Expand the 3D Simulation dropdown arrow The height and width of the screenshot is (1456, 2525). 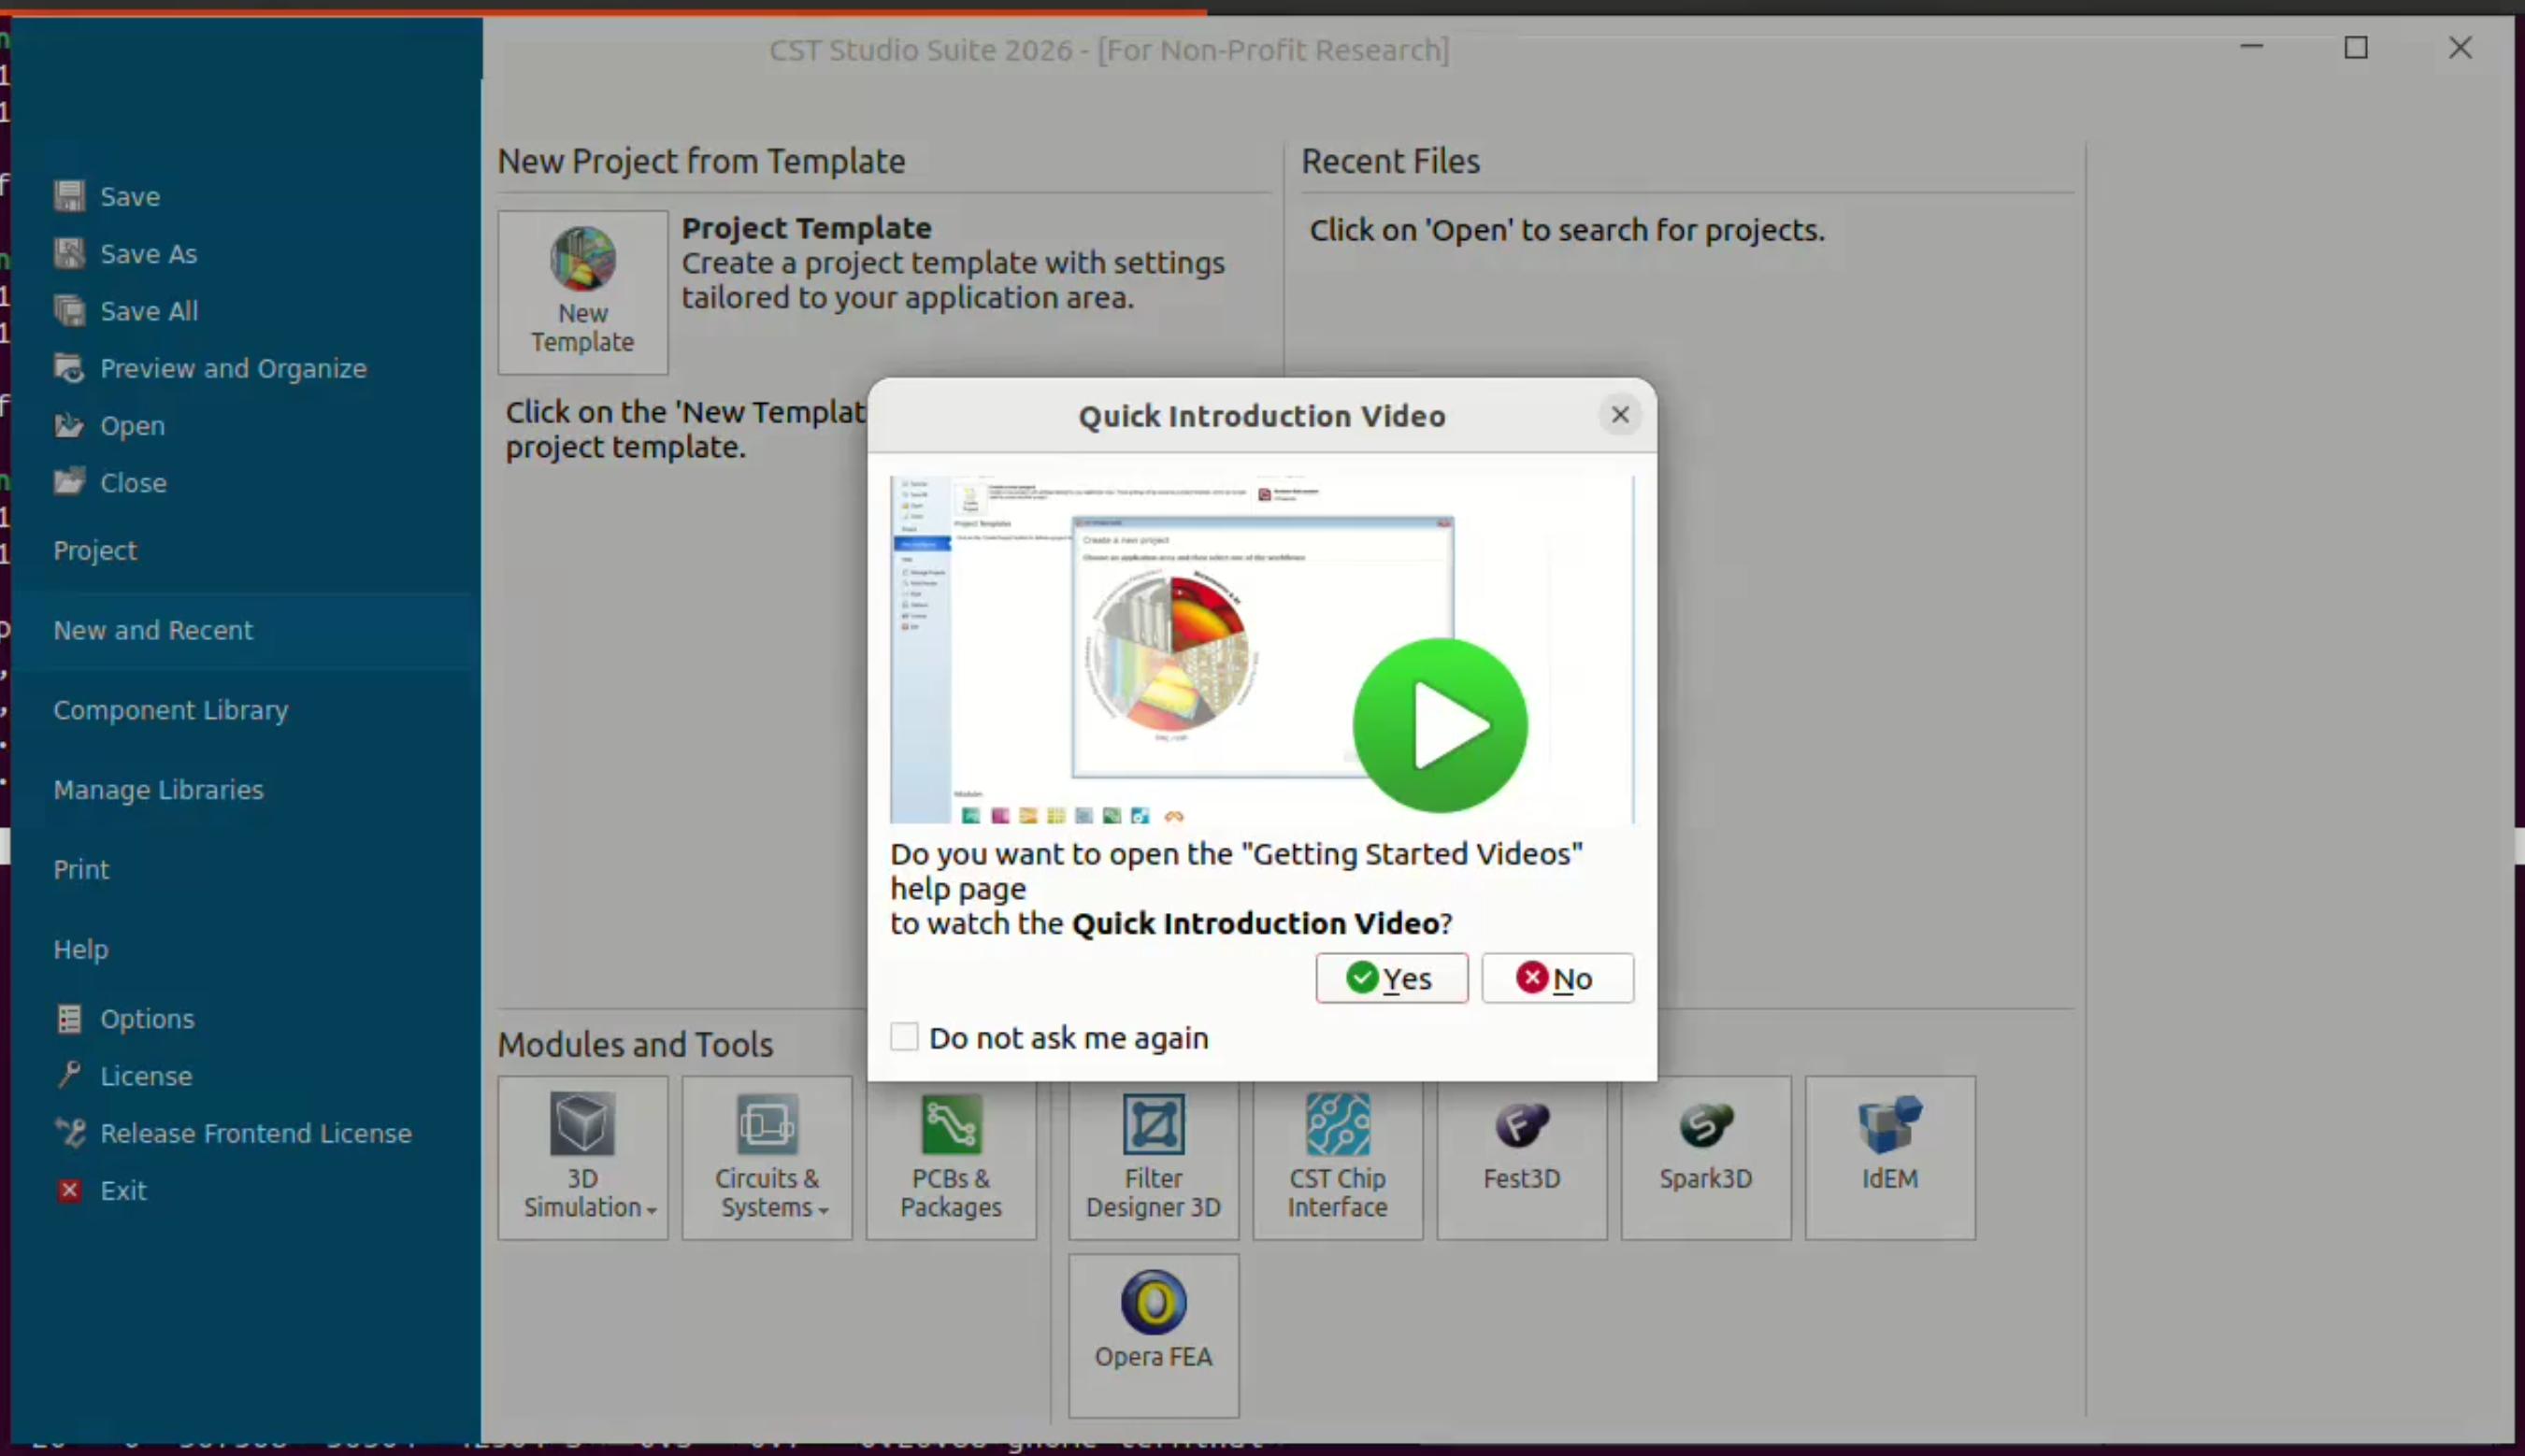click(652, 1210)
